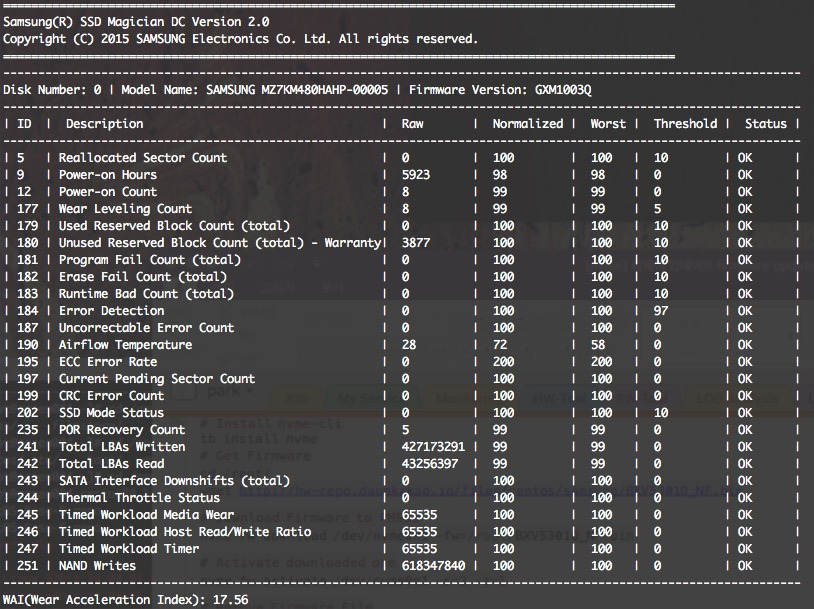The image size is (814, 609).
Task: Select normalized value 72 in Airflow row
Action: point(500,345)
